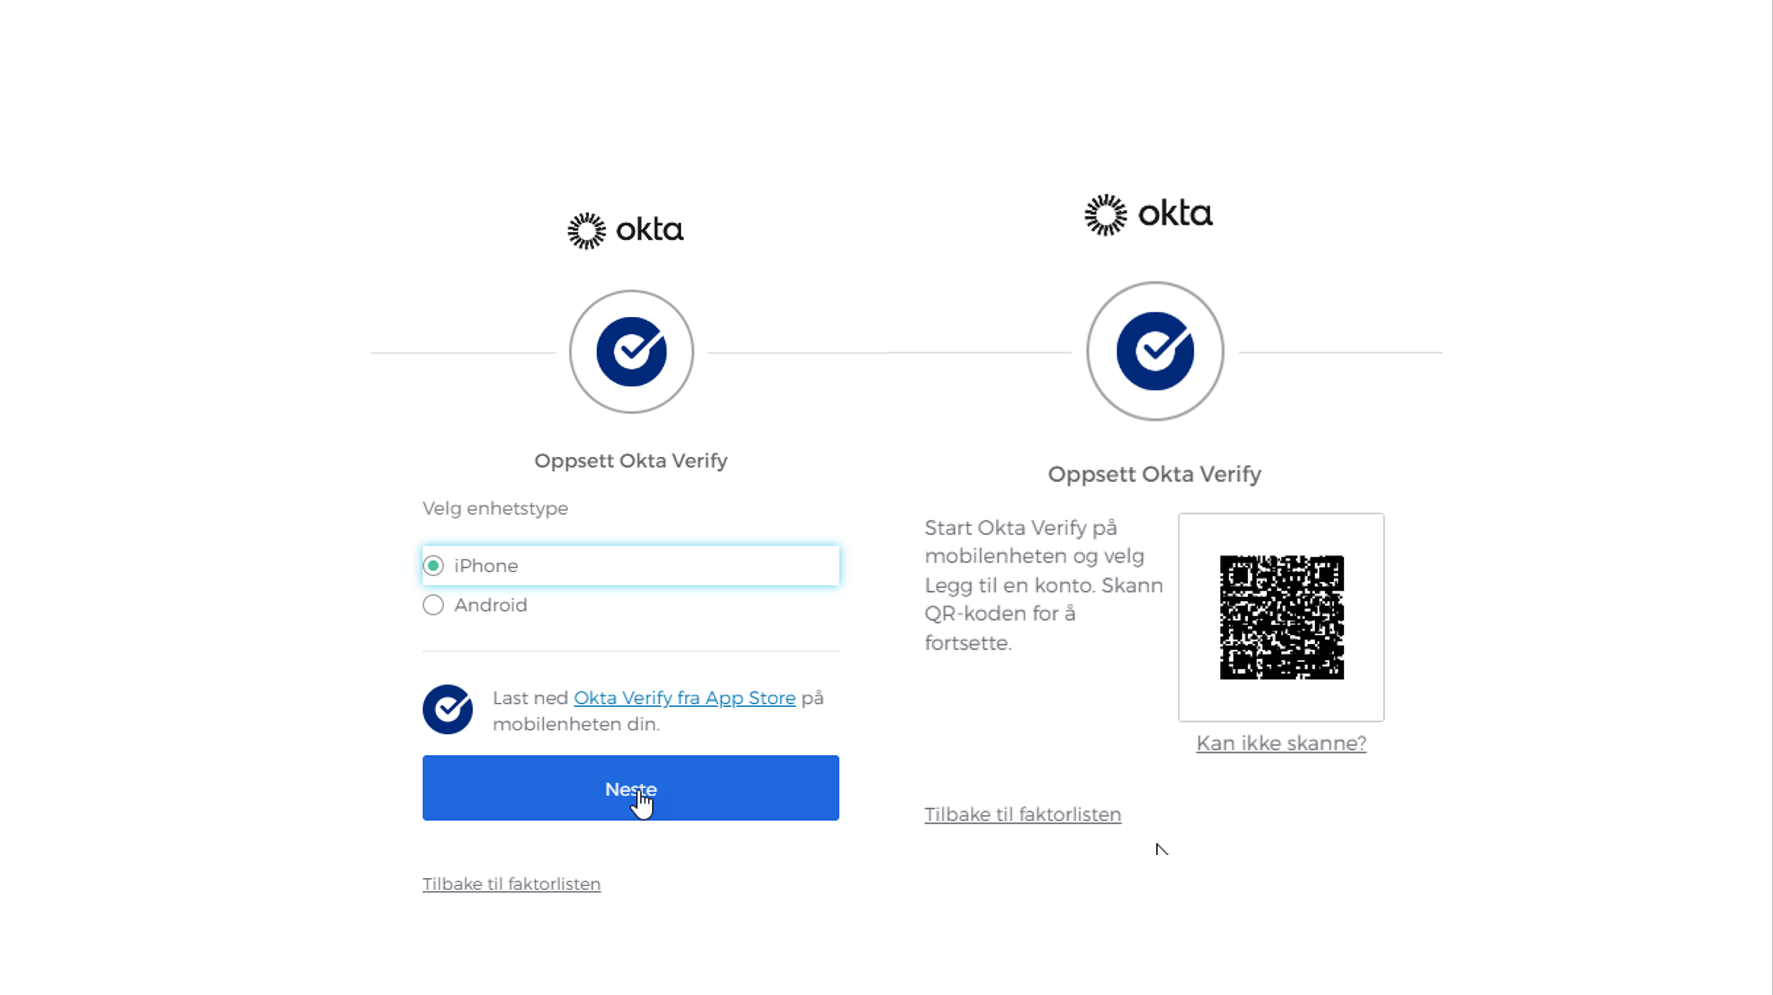Image resolution: width=1773 pixels, height=995 pixels.
Task: Click the Oppsett Okta Verify heading on the right
Action: pyautogui.click(x=1154, y=474)
